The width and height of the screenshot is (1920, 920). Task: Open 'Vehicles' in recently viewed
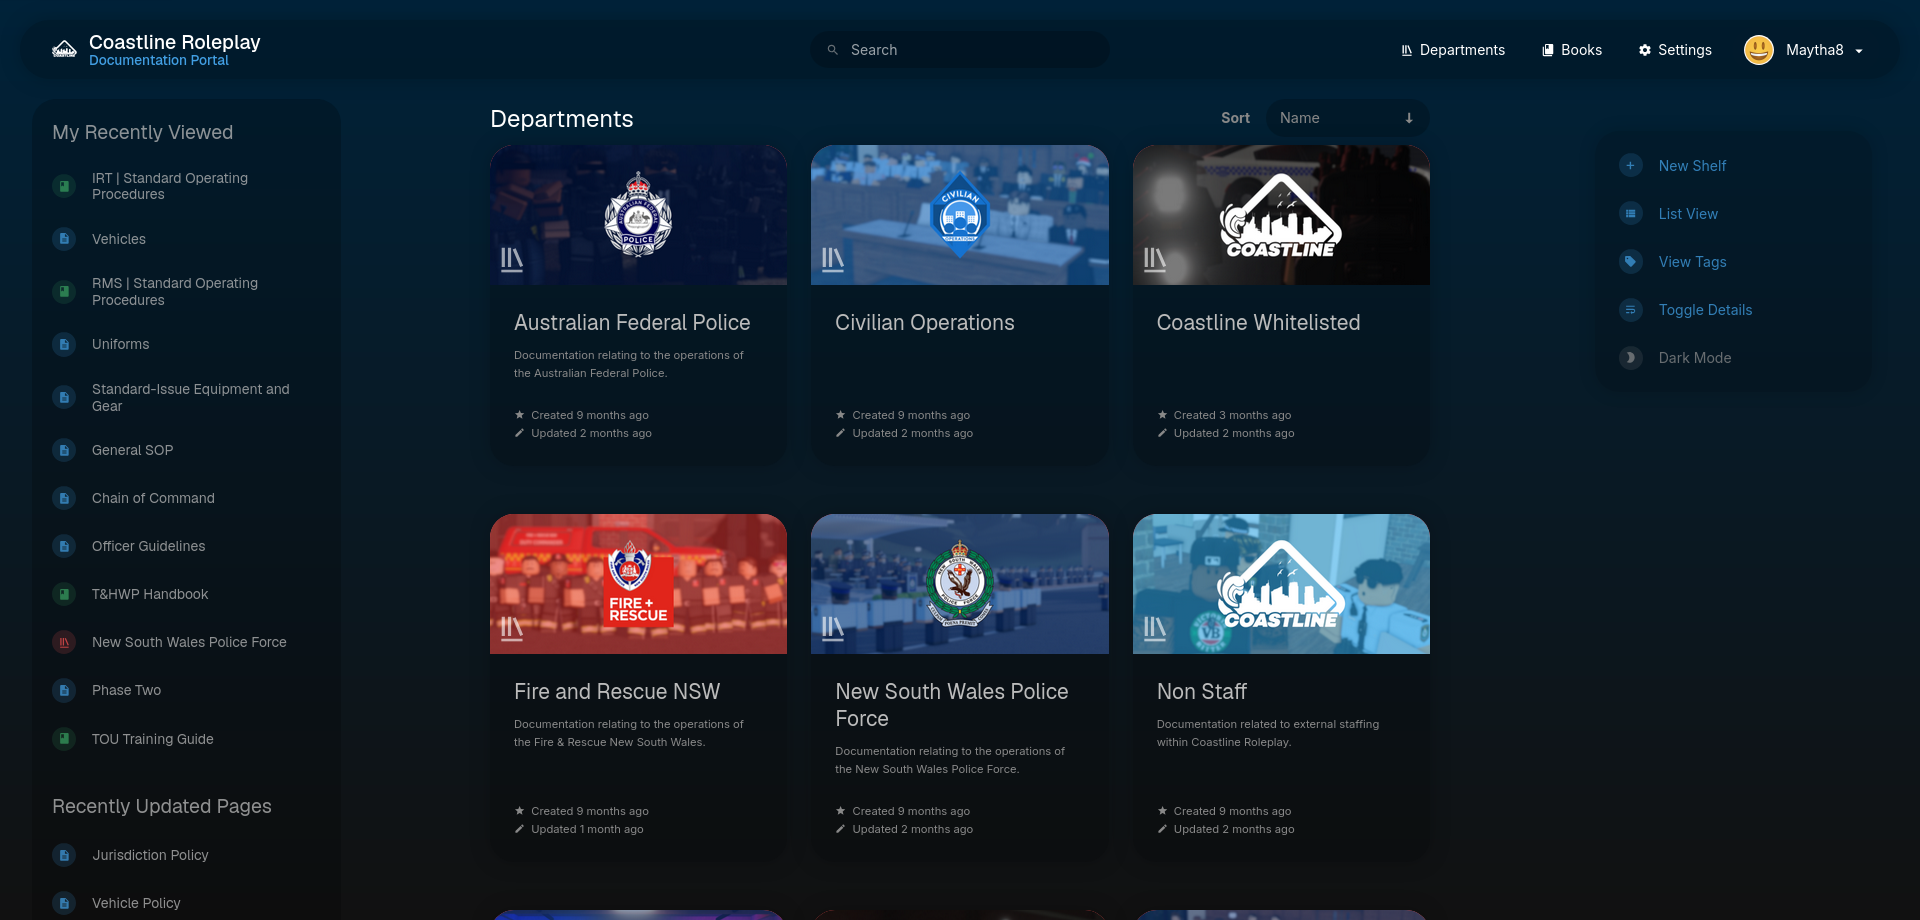119,239
